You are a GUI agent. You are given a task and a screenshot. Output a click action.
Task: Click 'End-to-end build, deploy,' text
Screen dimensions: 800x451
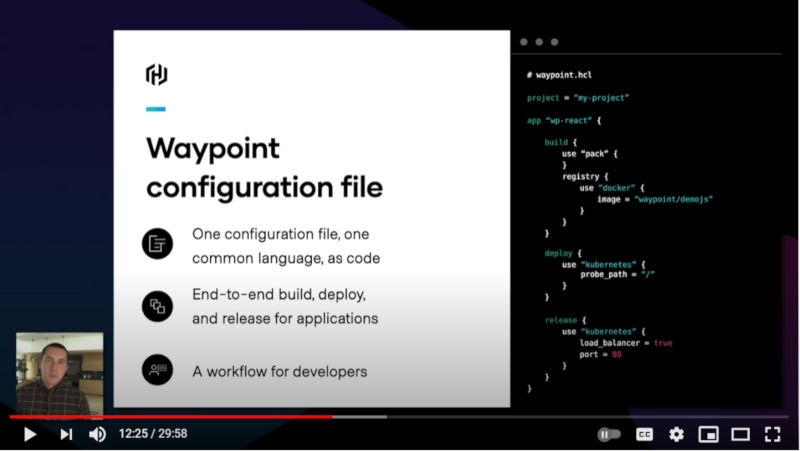point(279,294)
